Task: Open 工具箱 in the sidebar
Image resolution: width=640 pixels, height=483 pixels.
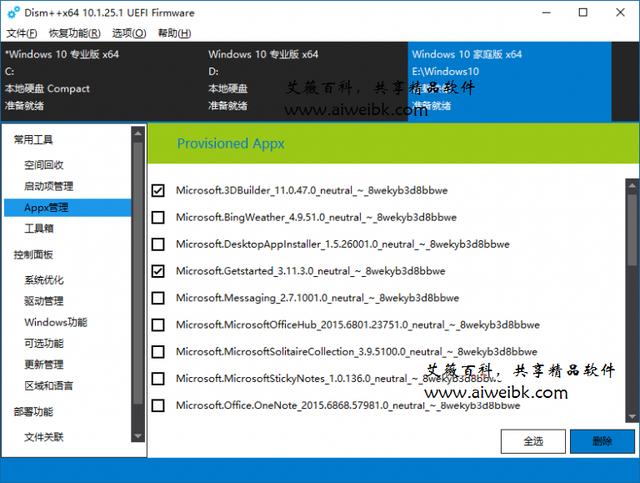Action: coord(39,228)
